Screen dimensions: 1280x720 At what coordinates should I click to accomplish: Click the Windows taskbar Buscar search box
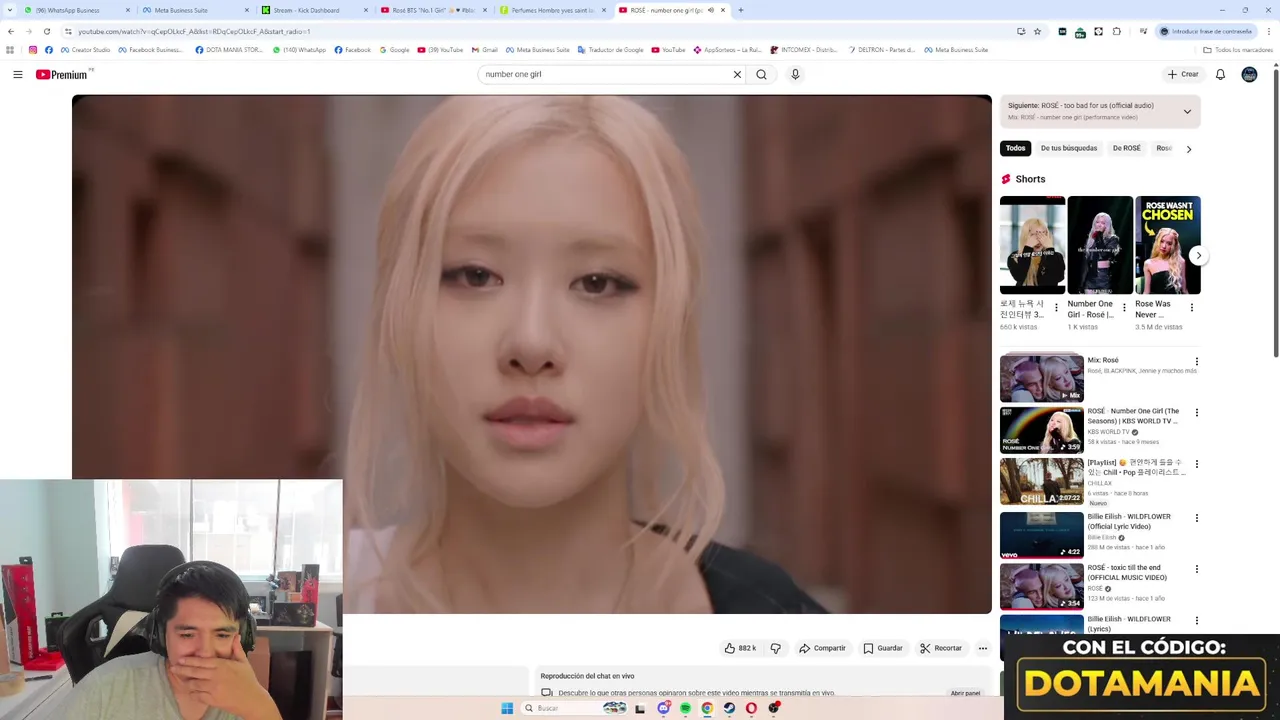point(575,708)
